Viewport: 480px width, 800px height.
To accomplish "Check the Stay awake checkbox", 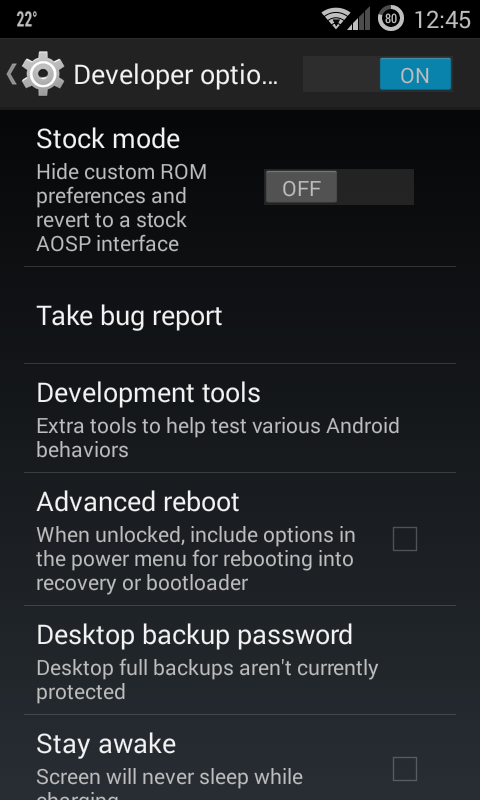I will (x=405, y=769).
